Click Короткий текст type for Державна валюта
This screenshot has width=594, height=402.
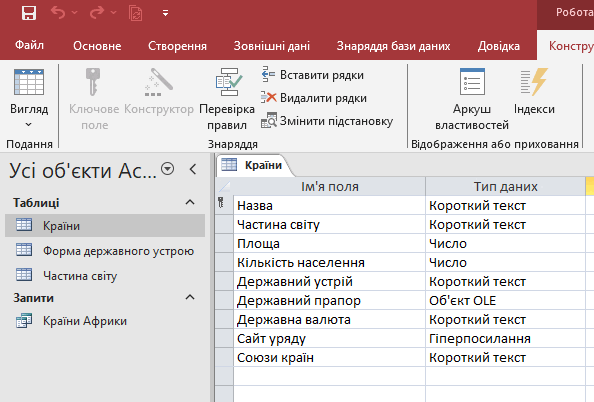coord(505,319)
